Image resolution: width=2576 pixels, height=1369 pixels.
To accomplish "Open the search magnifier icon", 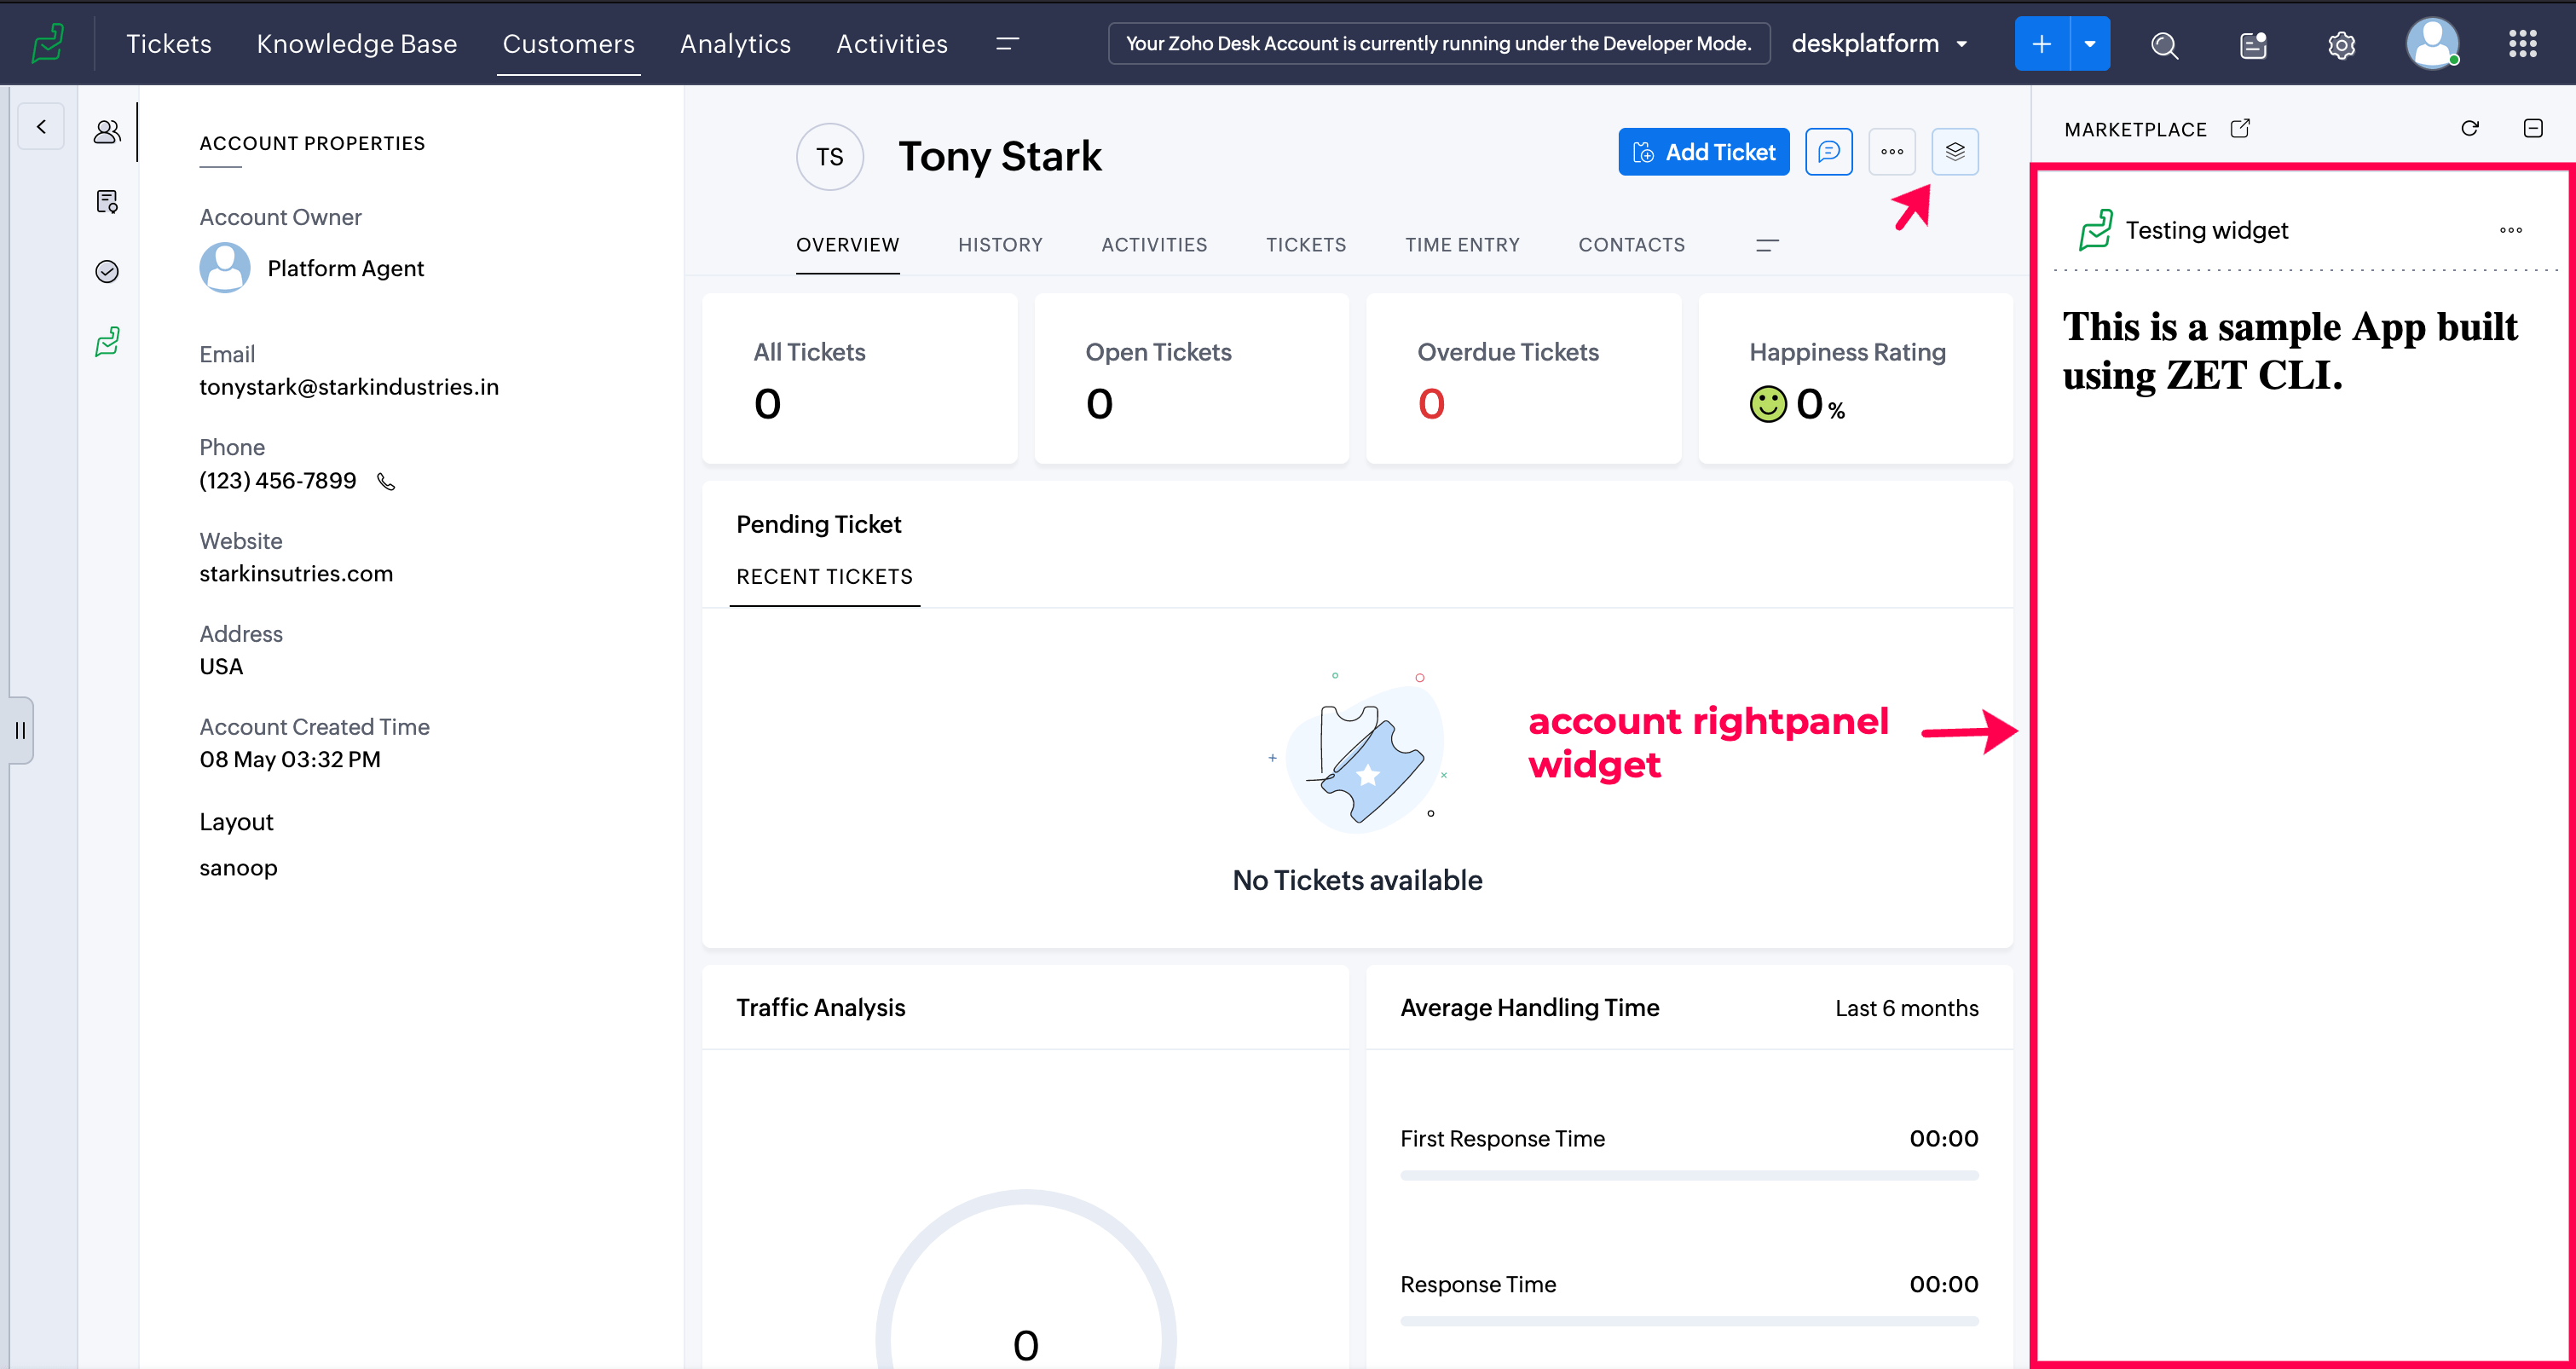I will pos(2164,45).
